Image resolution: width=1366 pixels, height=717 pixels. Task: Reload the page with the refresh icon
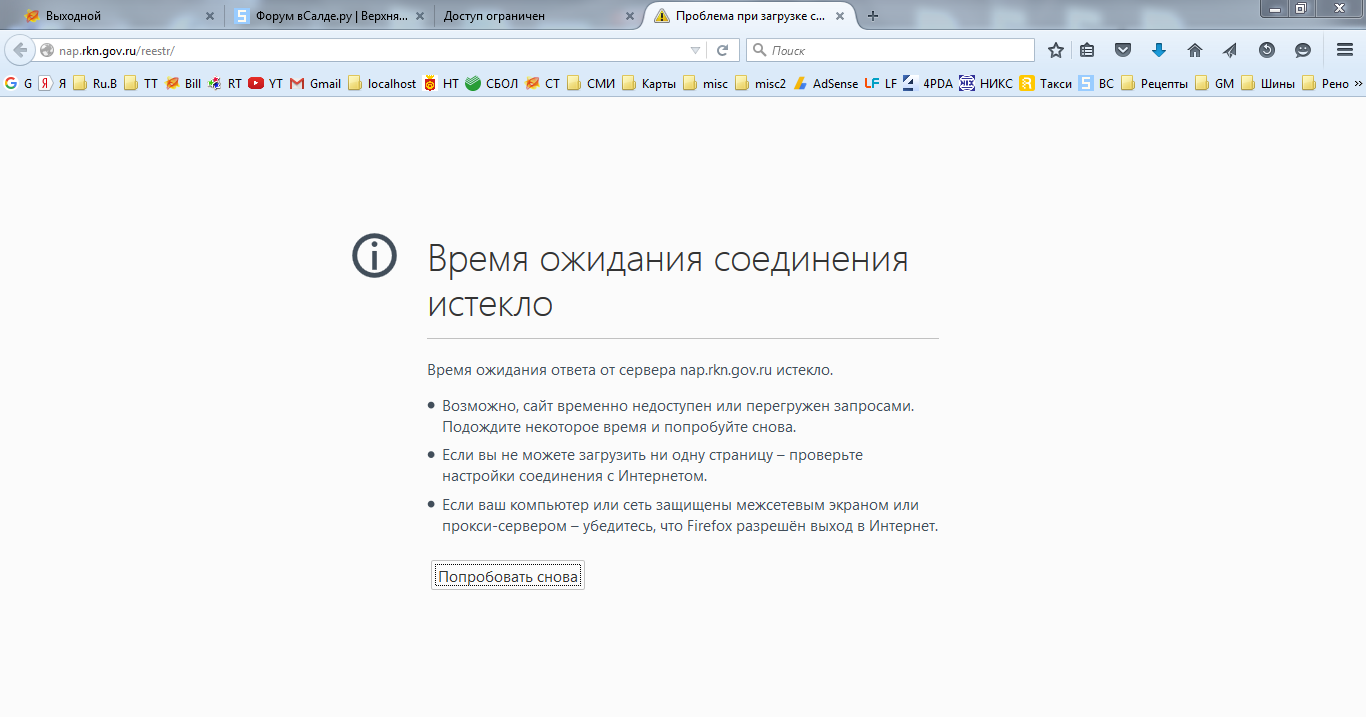coord(722,50)
